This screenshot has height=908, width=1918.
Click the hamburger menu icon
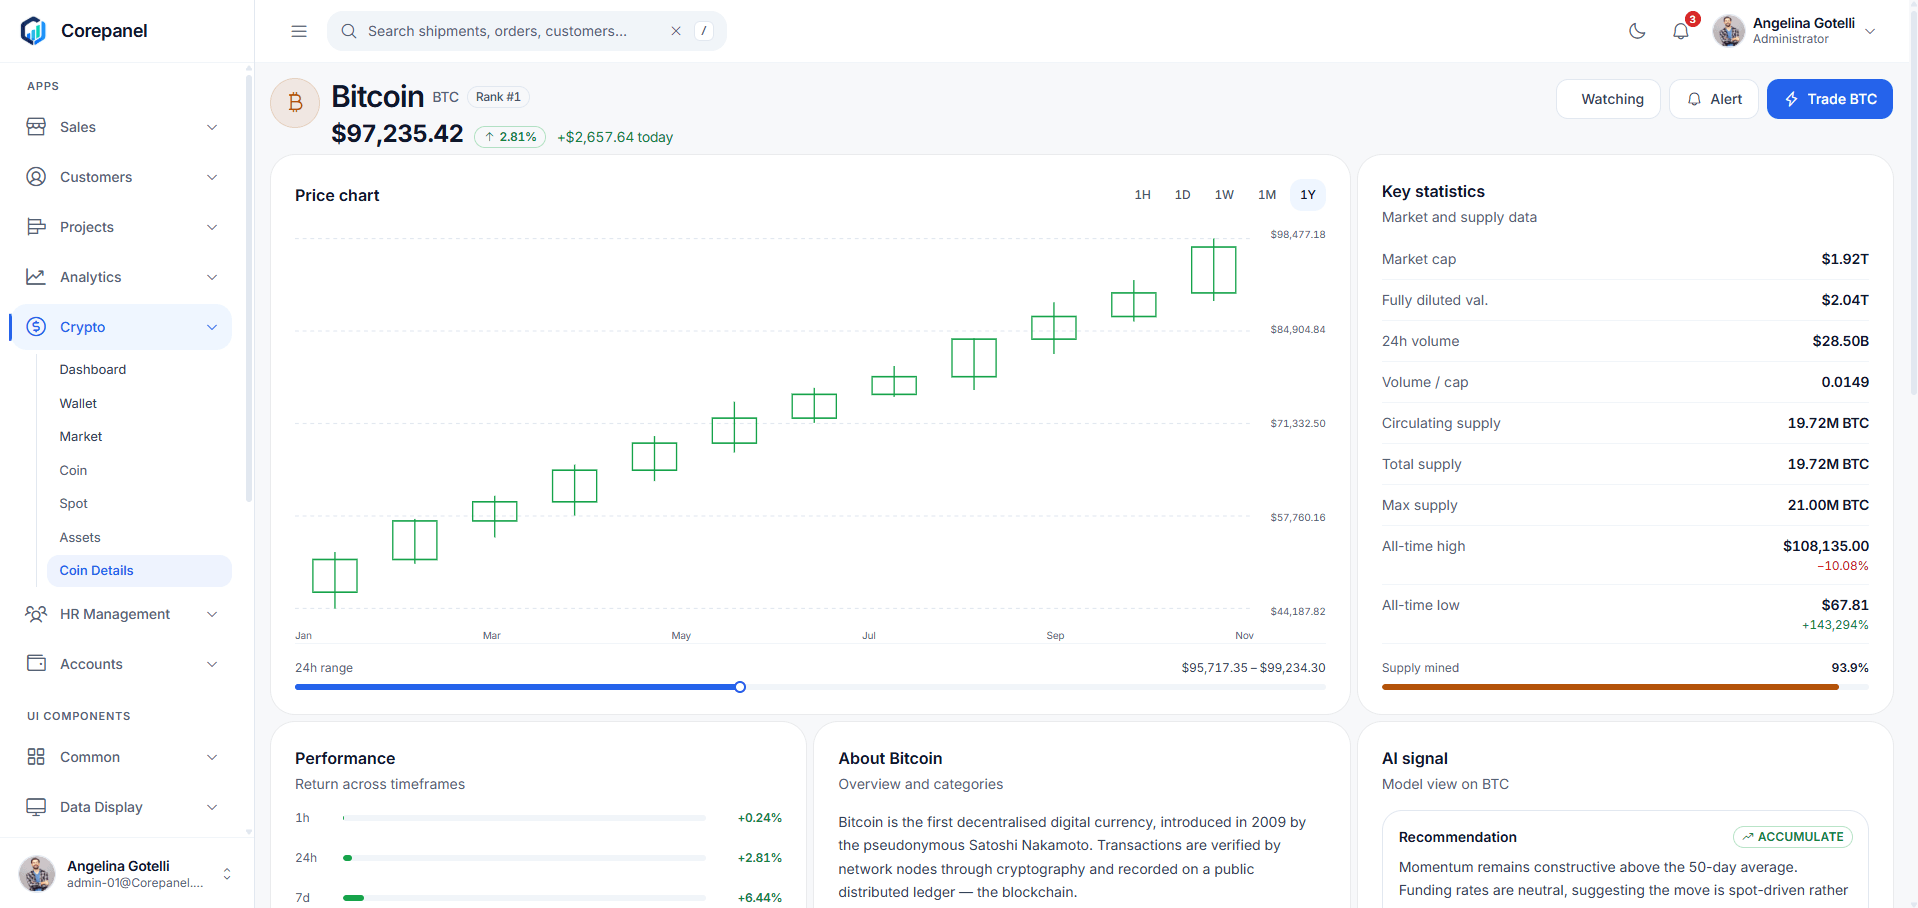(x=299, y=31)
